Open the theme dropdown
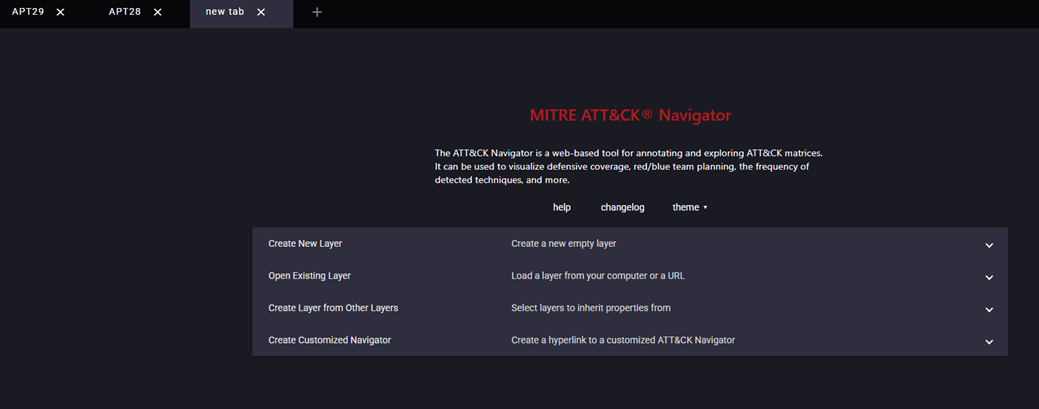This screenshot has width=1039, height=409. pos(689,207)
